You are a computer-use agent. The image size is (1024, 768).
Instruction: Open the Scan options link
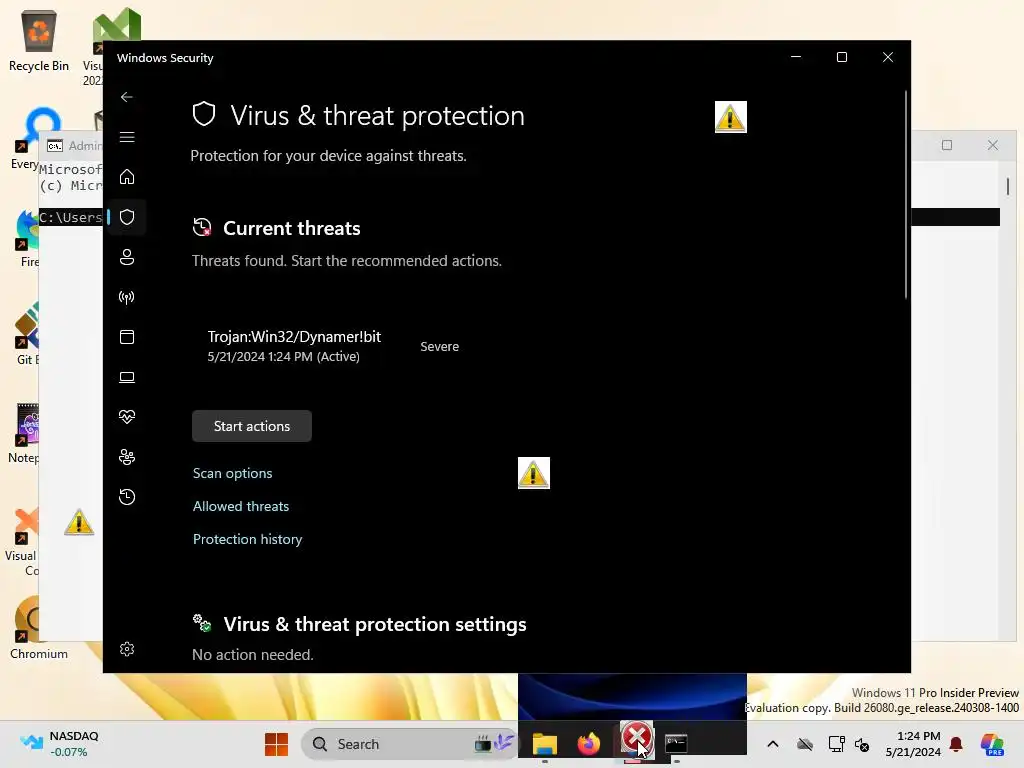(x=232, y=473)
